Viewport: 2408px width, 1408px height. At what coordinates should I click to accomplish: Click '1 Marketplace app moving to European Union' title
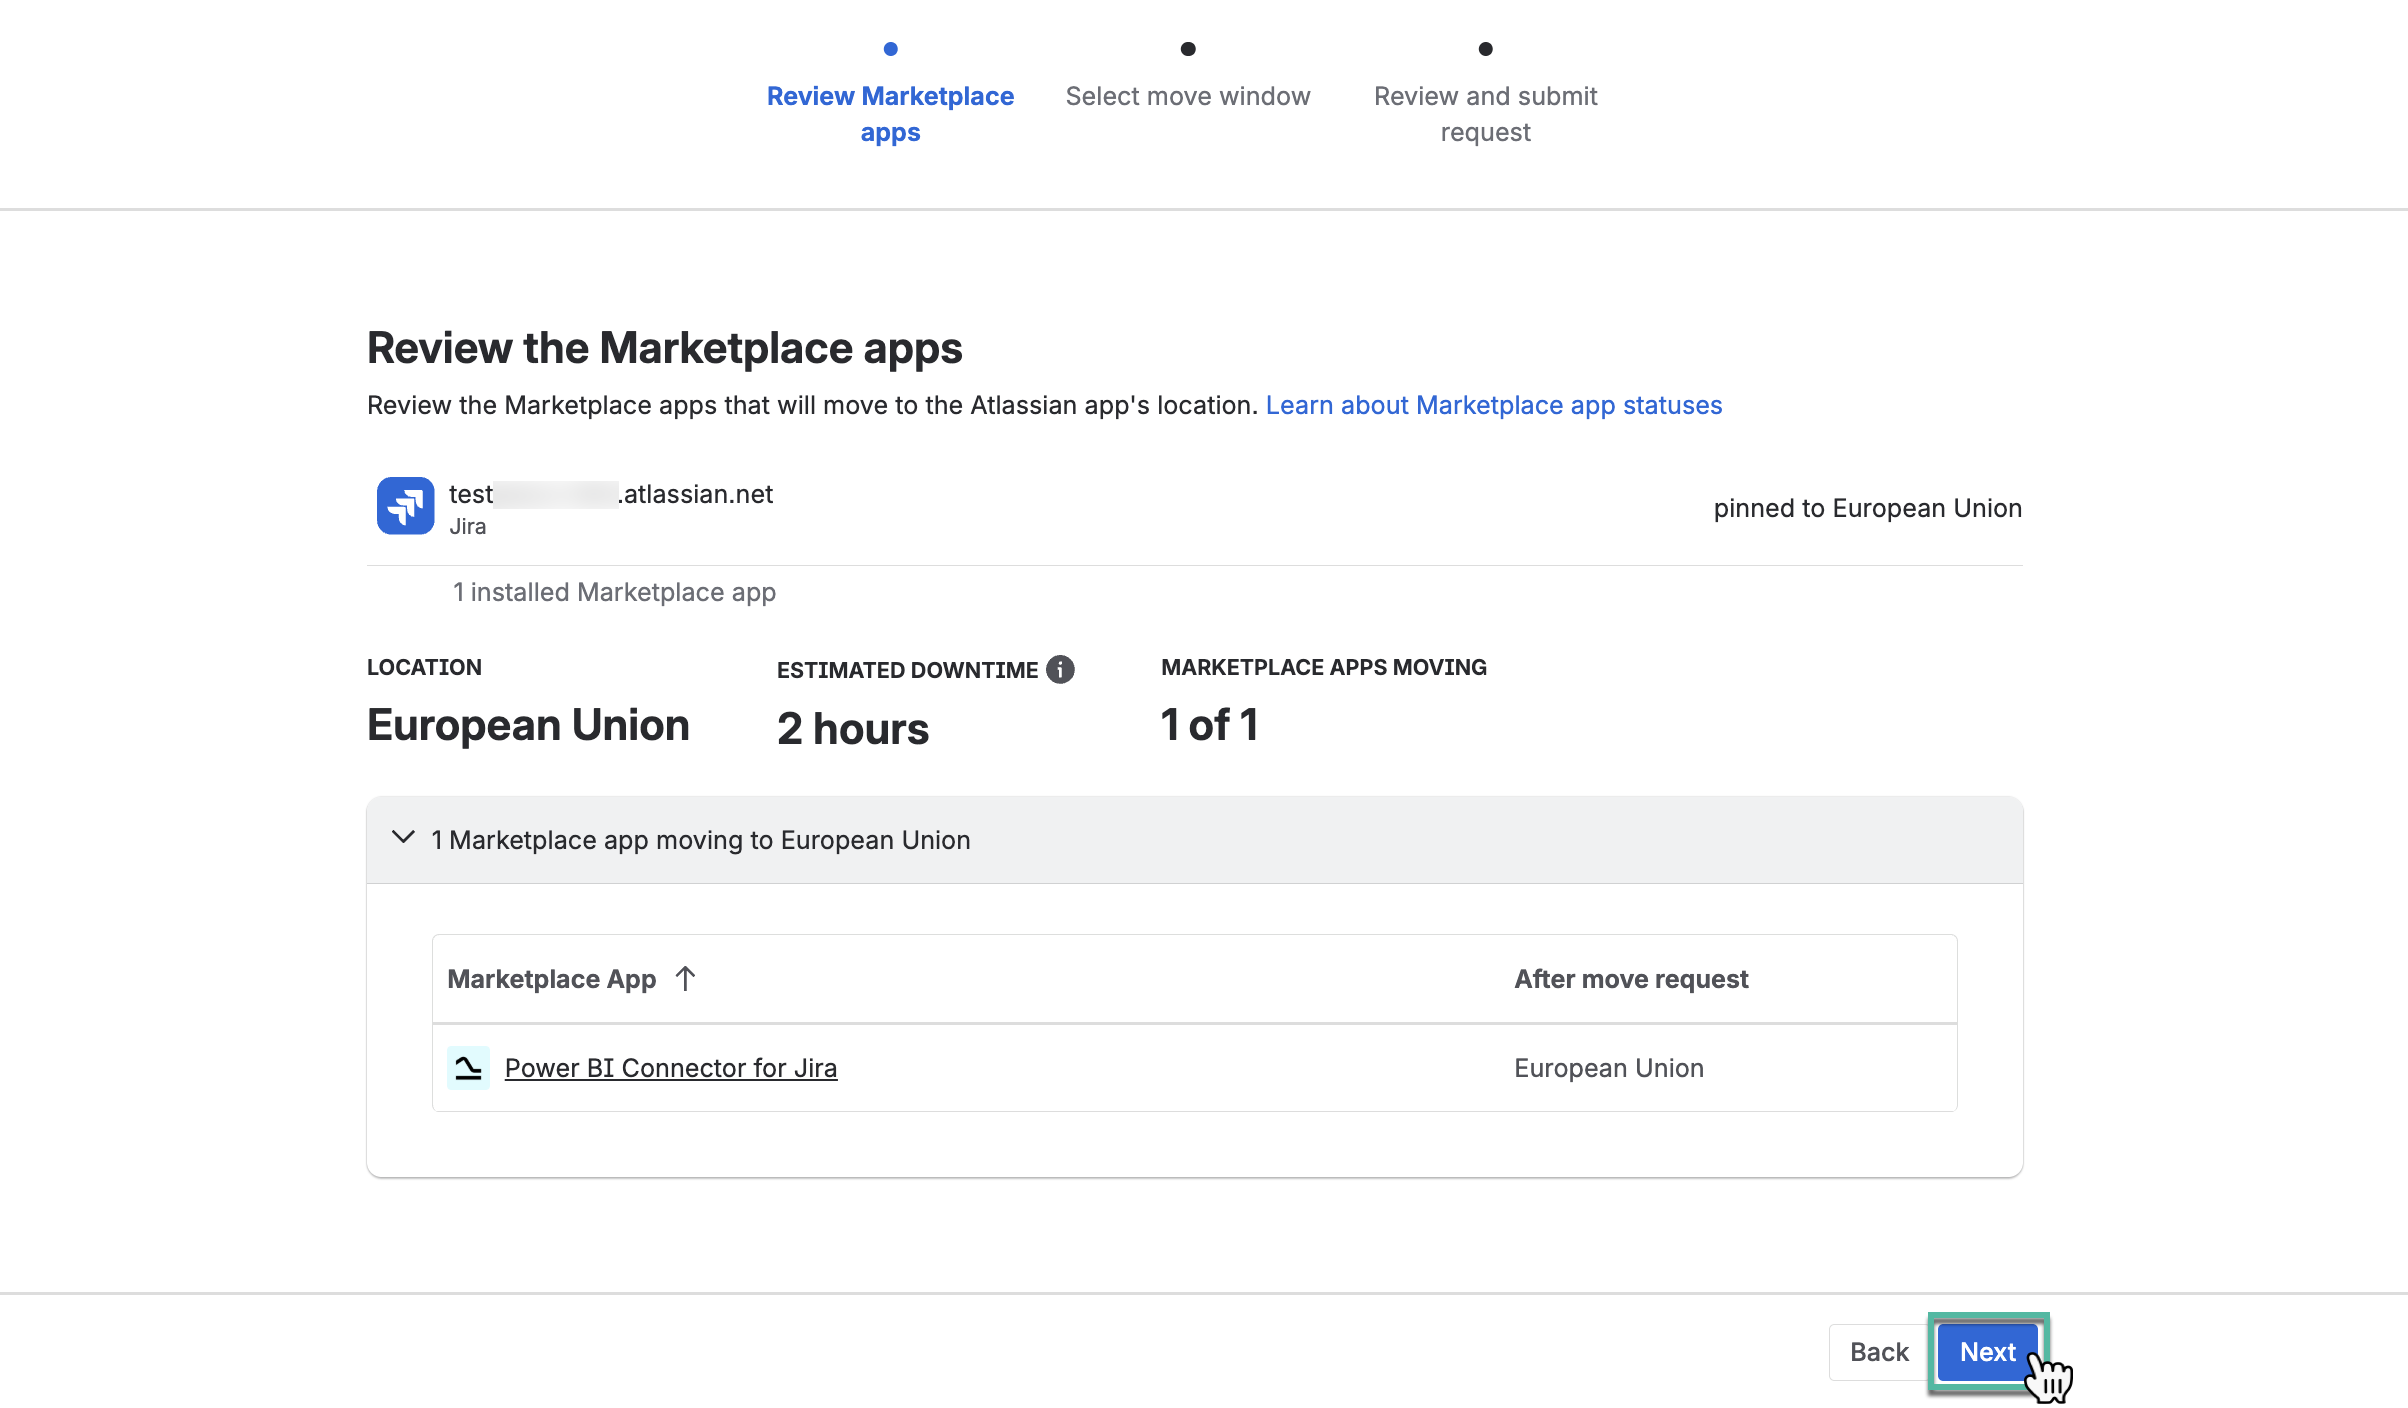(700, 840)
